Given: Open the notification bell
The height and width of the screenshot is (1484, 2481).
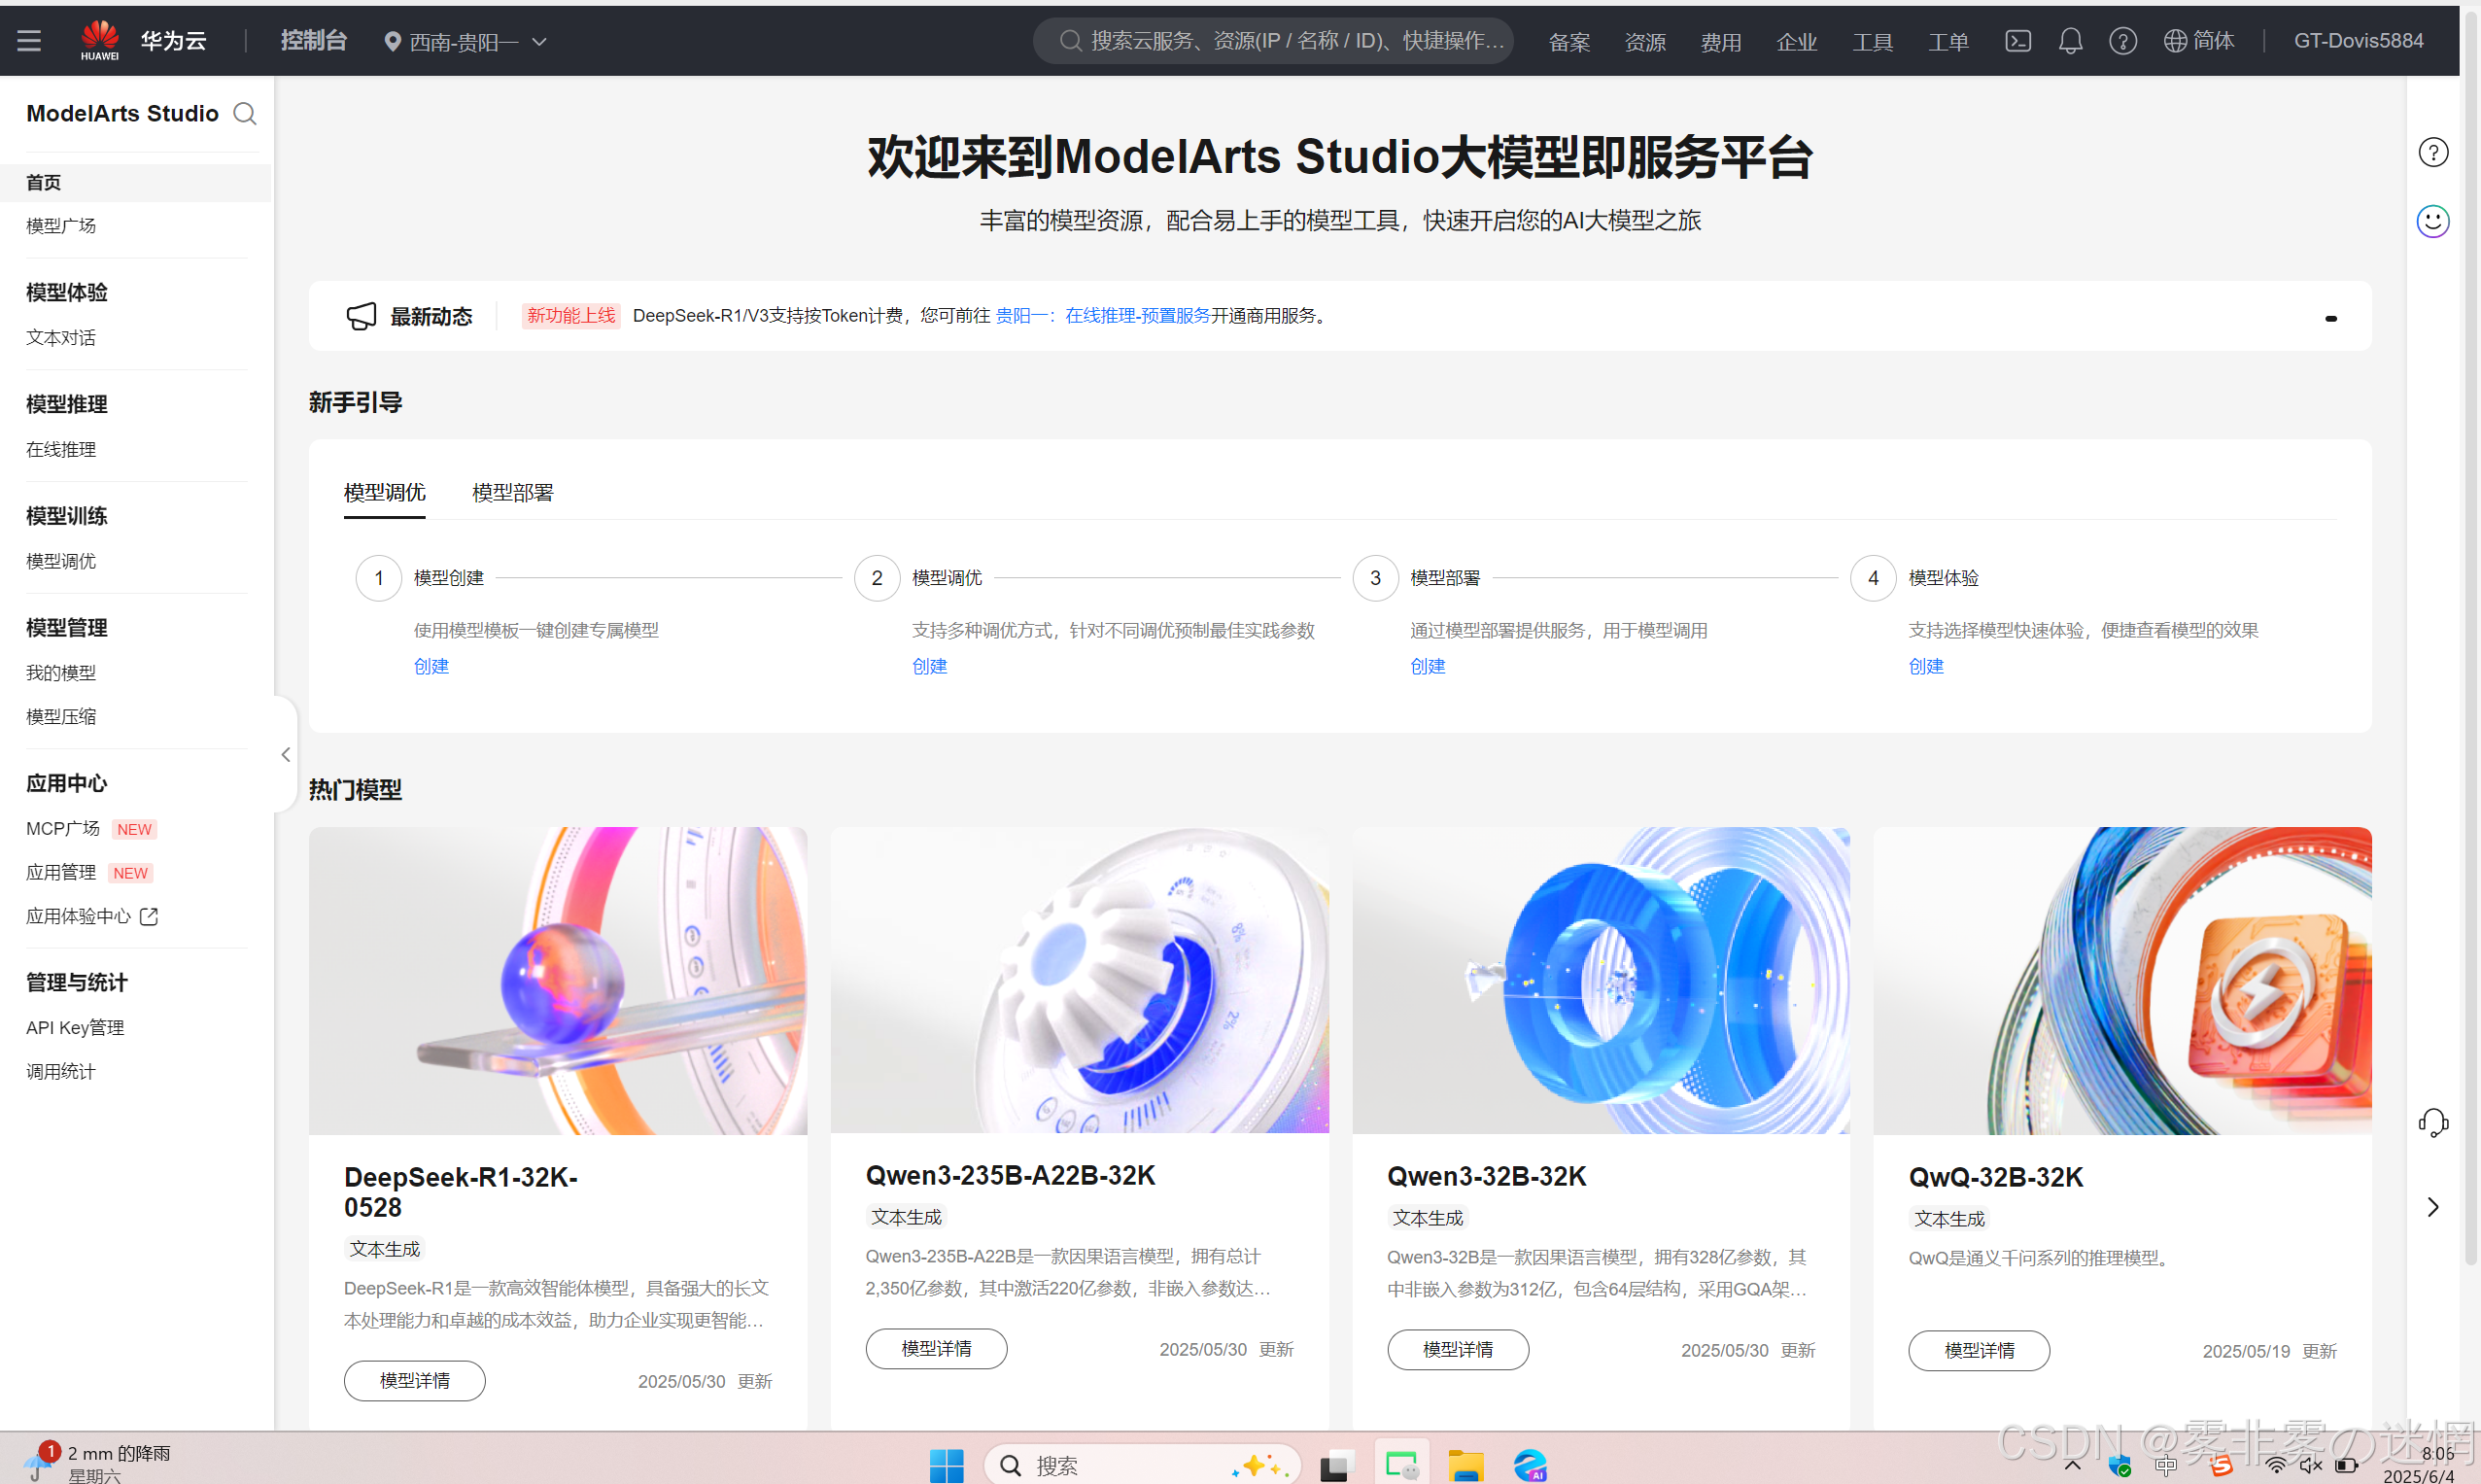Looking at the screenshot, I should tap(2070, 41).
